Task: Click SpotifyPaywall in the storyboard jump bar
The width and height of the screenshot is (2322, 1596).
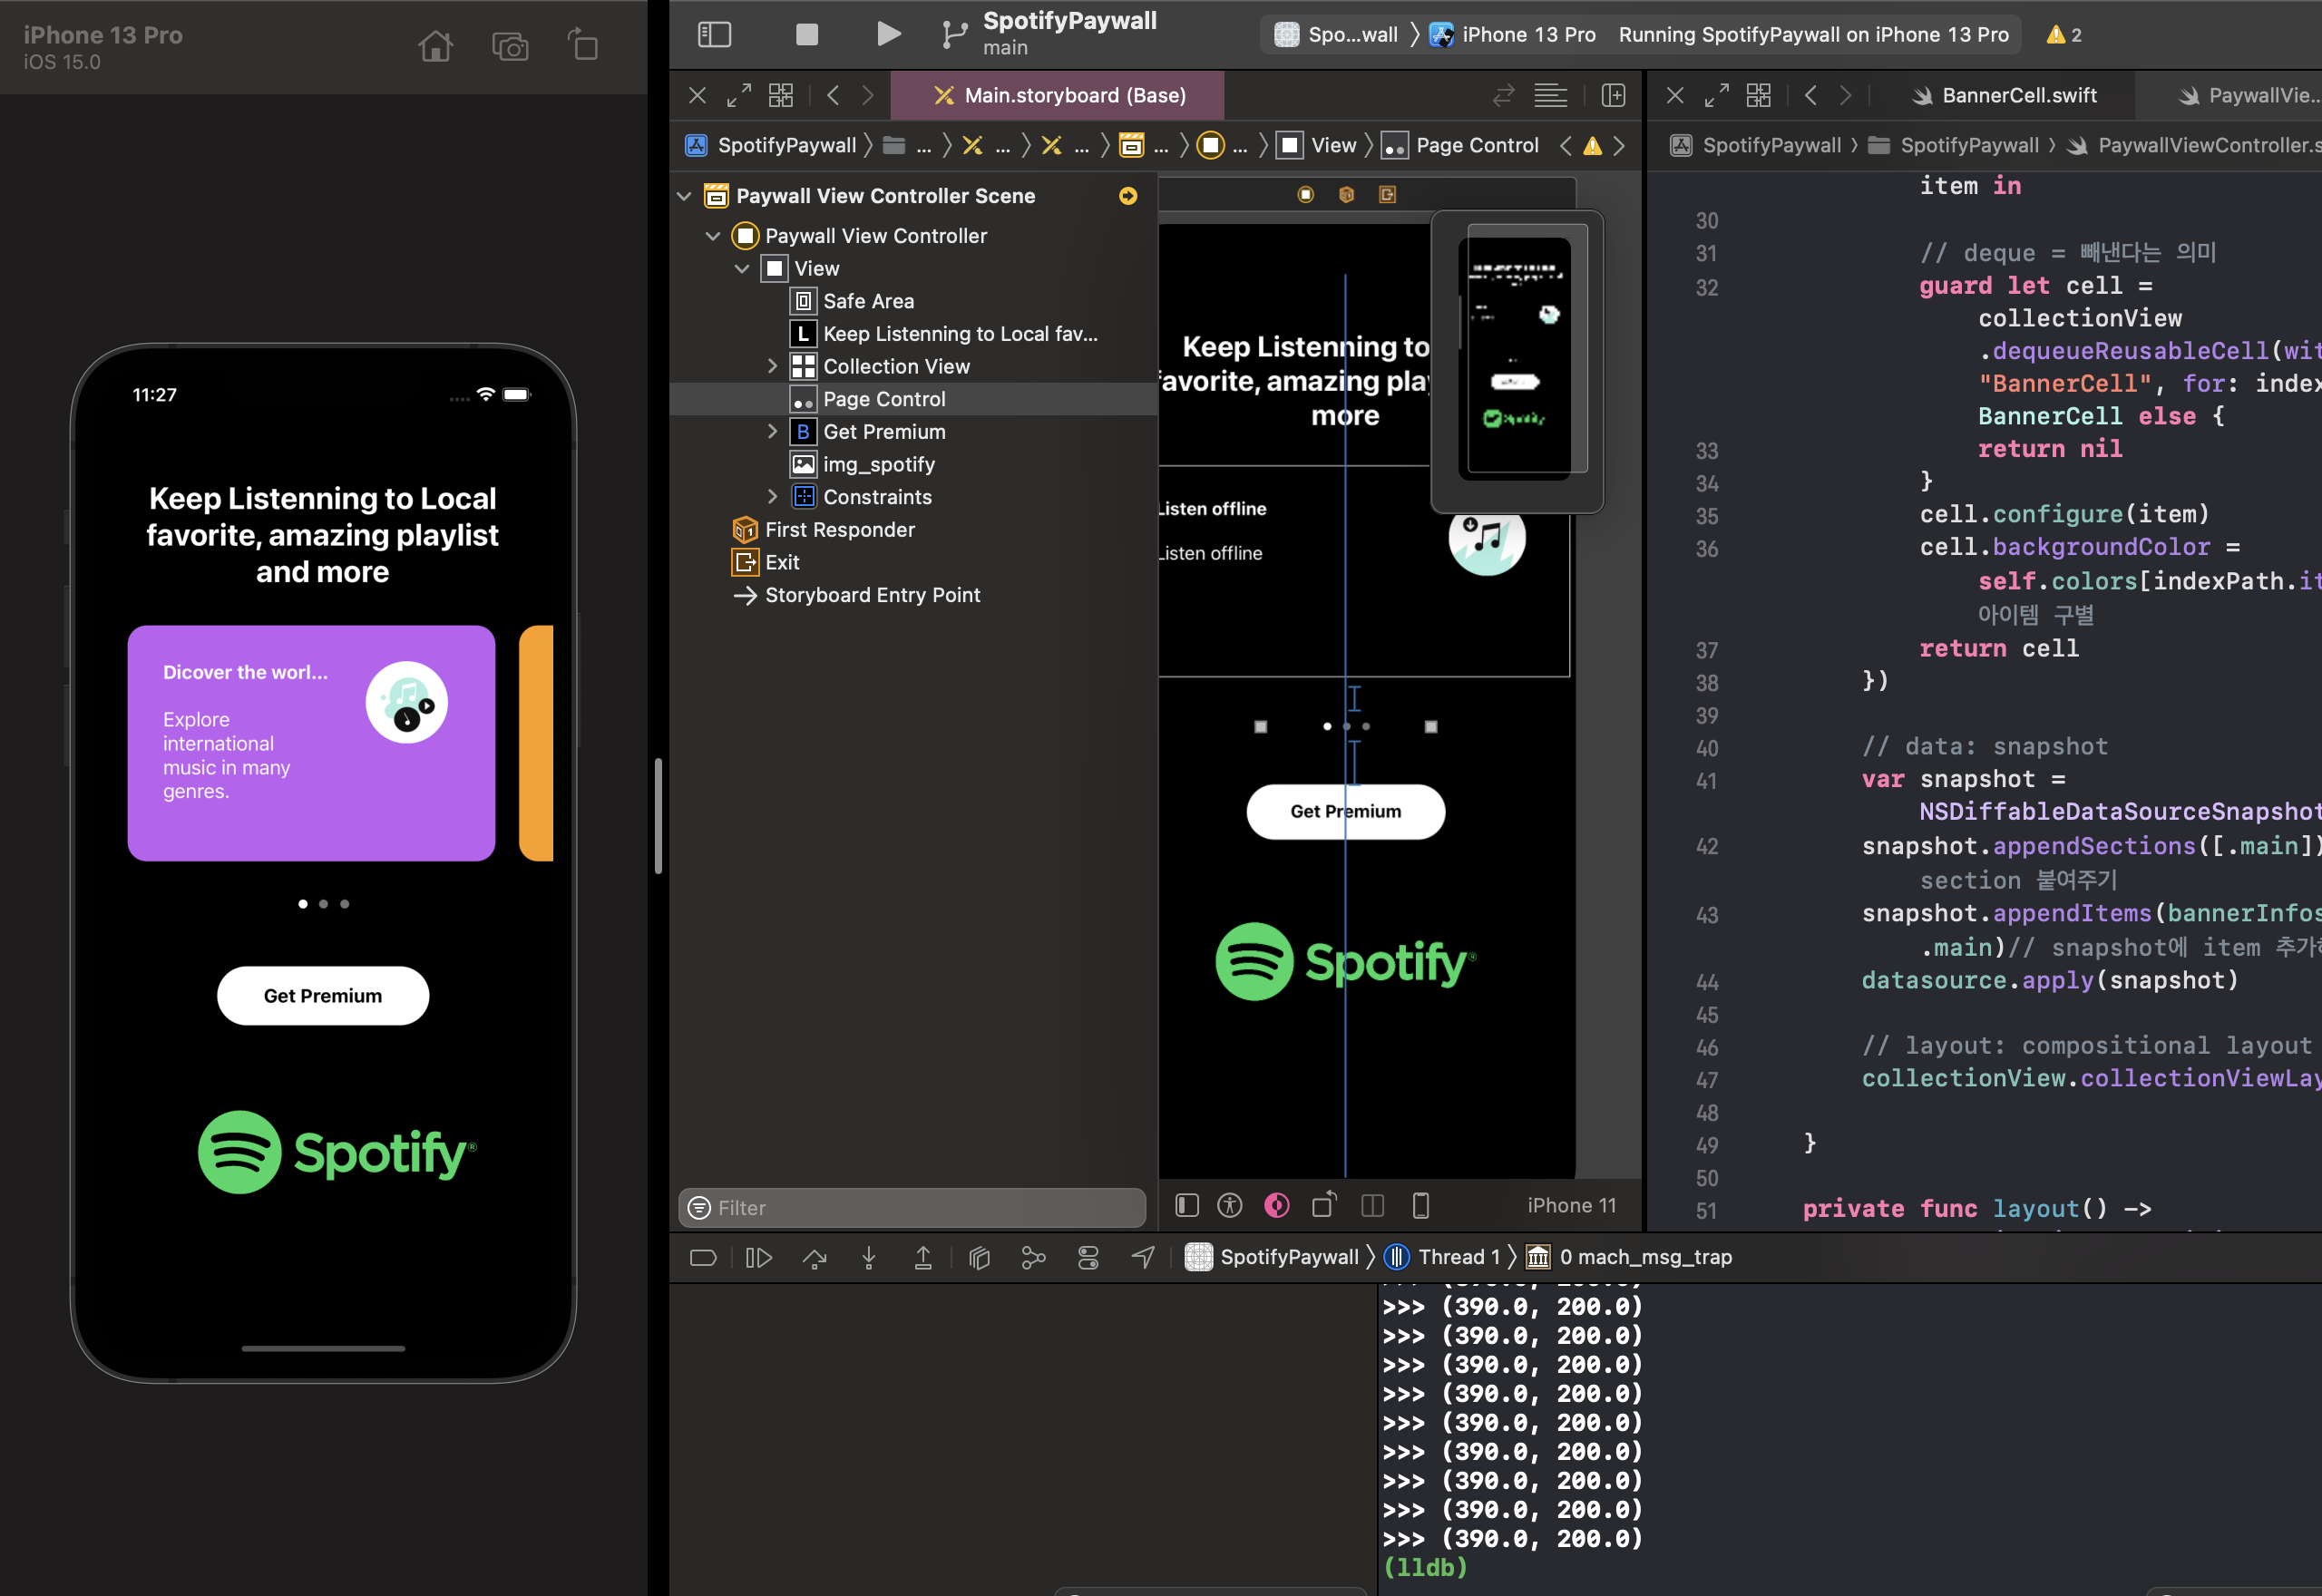Action: [771, 145]
